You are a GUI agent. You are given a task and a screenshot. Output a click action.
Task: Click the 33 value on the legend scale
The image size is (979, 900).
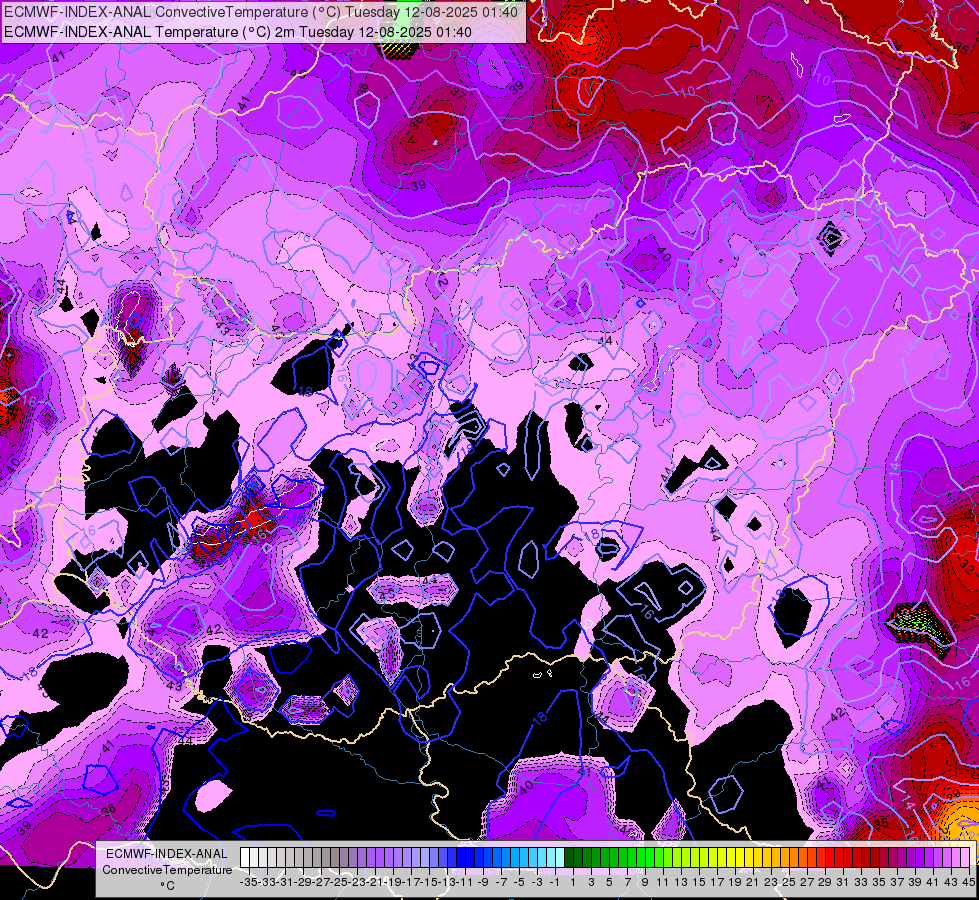862,882
